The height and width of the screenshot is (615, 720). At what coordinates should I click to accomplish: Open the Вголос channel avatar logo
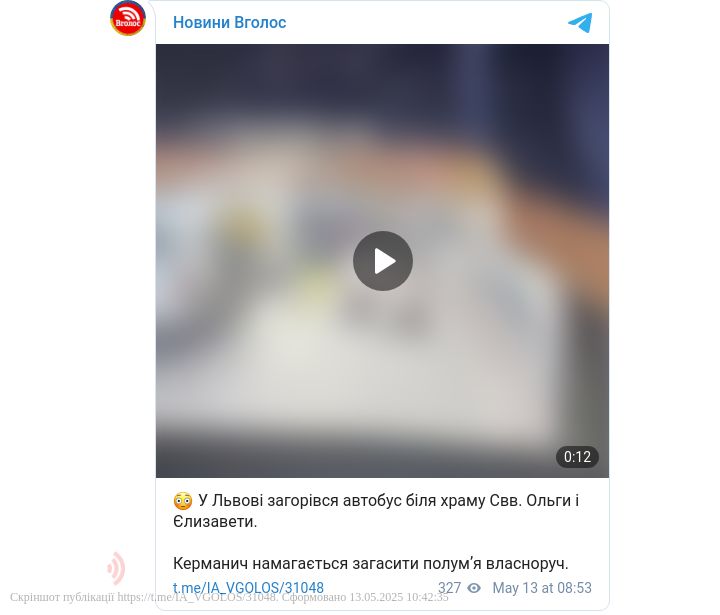pyautogui.click(x=128, y=18)
